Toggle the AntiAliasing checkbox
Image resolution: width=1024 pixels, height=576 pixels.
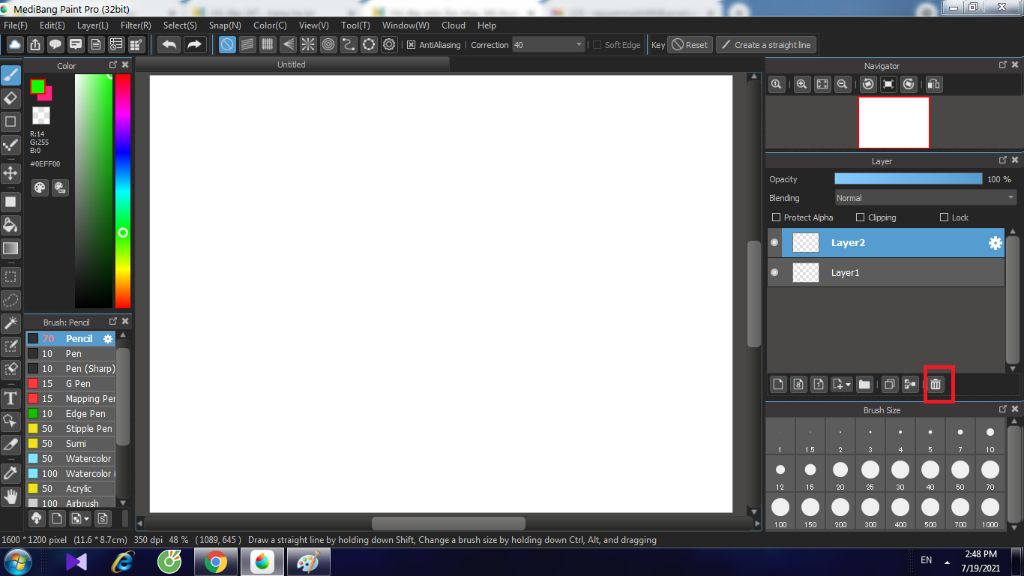coord(411,44)
